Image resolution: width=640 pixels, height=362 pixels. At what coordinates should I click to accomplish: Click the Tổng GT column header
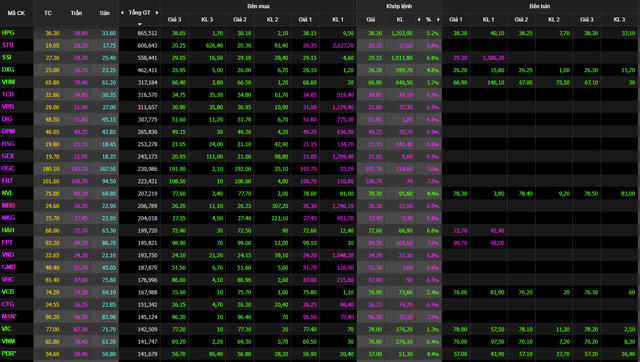pos(140,13)
